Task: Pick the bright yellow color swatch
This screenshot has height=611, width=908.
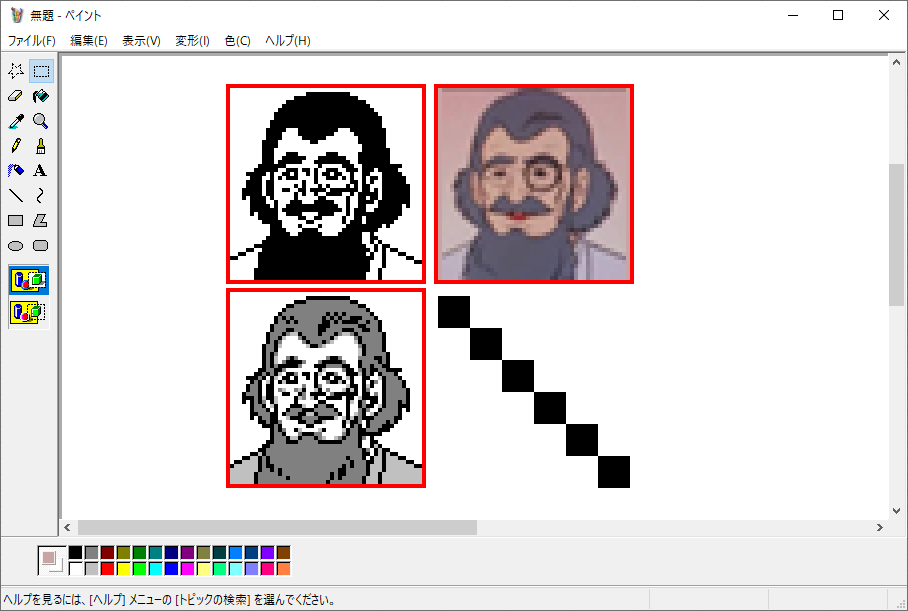Action: [x=124, y=569]
